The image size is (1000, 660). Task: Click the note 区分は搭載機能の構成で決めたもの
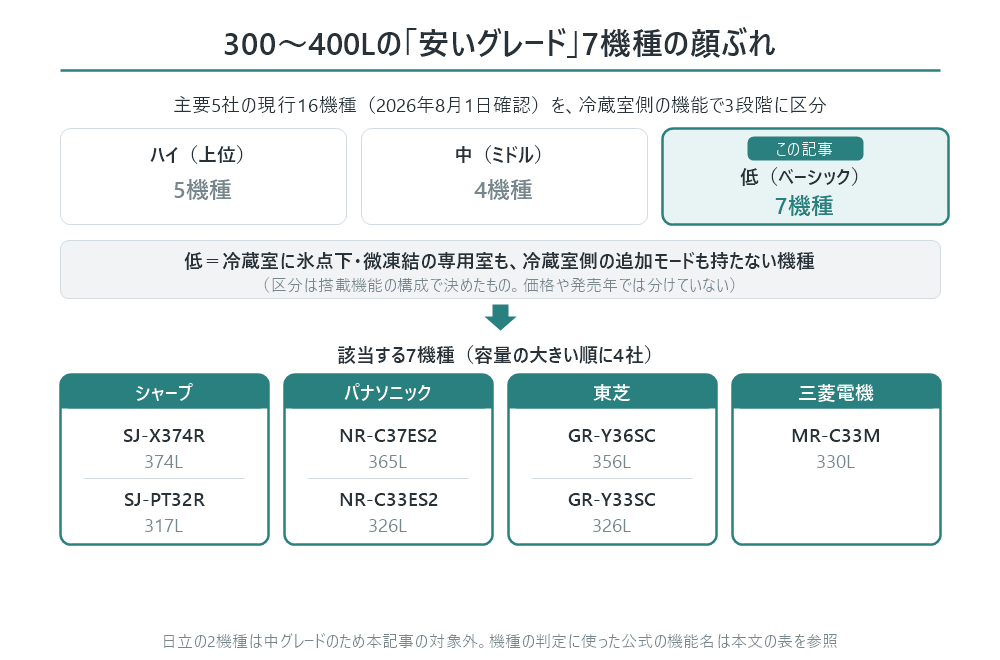click(x=499, y=285)
